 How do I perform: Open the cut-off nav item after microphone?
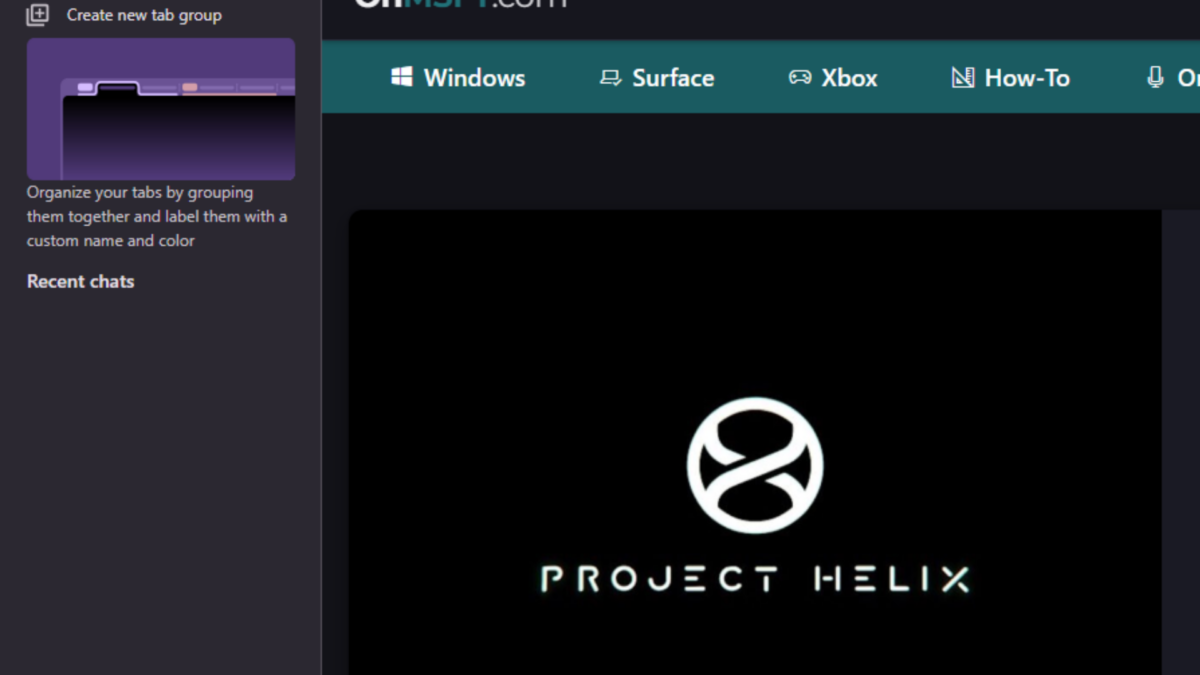(x=1188, y=78)
